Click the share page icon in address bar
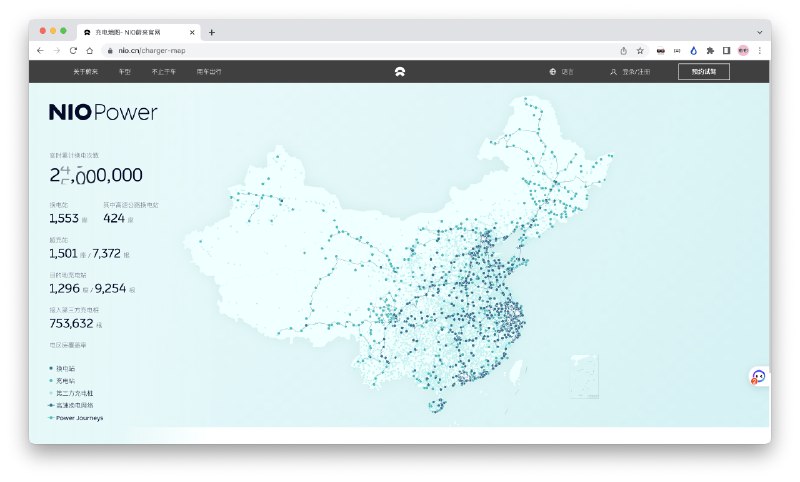Screen dimensions: 800x482 (623, 50)
